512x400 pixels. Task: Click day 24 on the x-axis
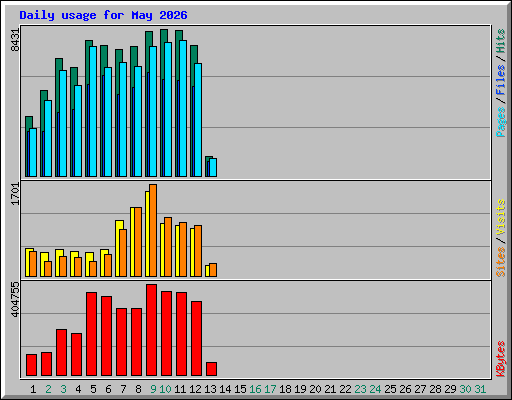[x=375, y=389]
